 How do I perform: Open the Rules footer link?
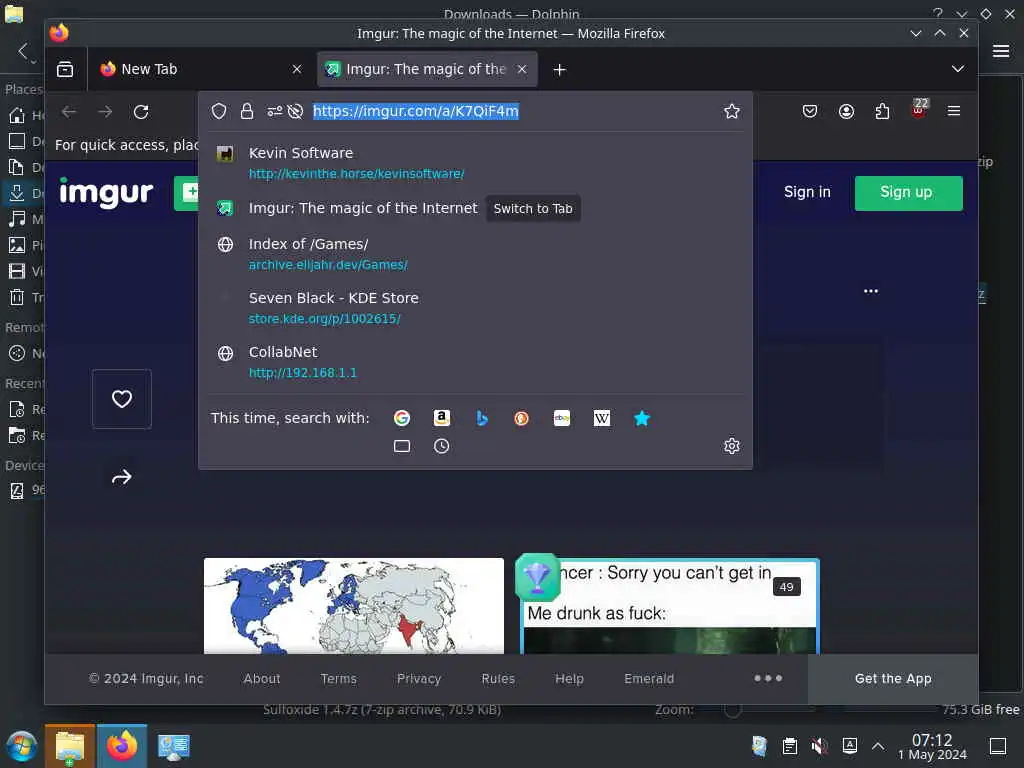tap(498, 679)
